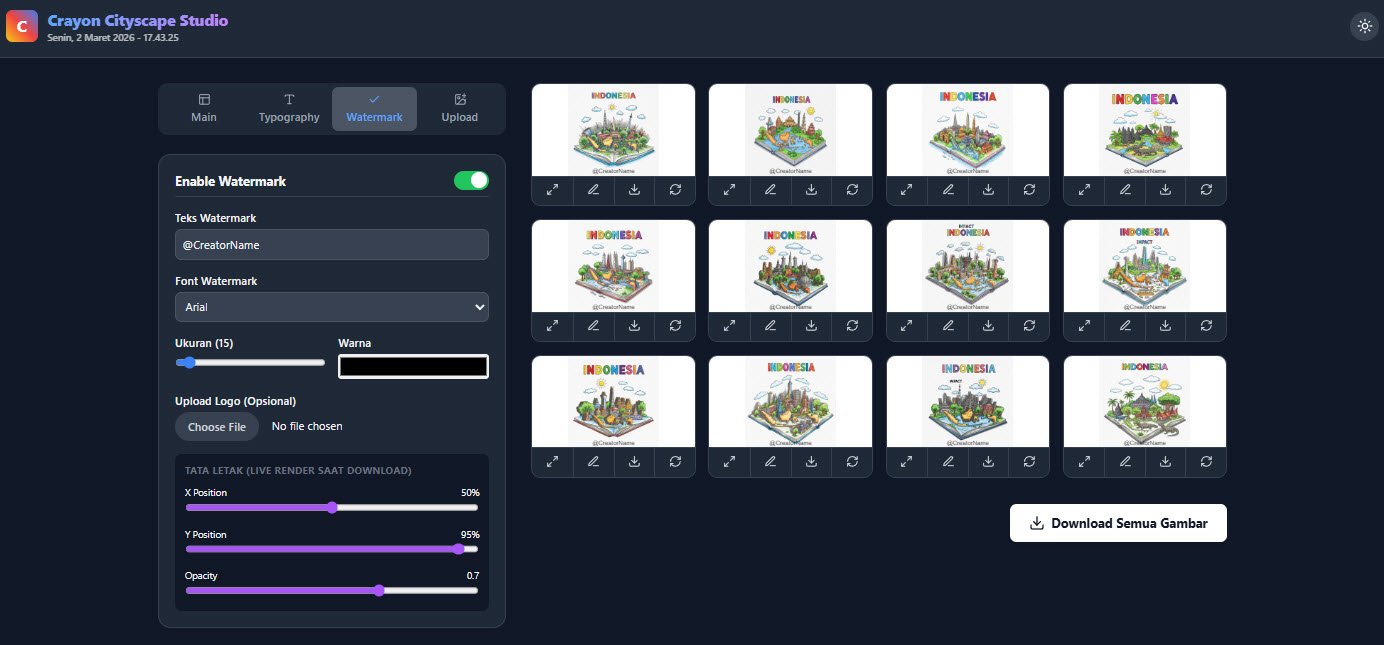Screen dimensions: 1384x645
Task: Open the Font Watermark dropdown
Action: (x=332, y=307)
